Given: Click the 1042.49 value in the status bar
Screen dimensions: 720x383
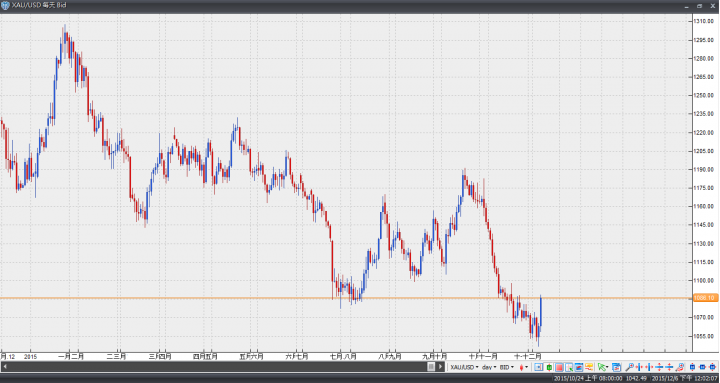Looking at the screenshot, I should tap(637, 378).
